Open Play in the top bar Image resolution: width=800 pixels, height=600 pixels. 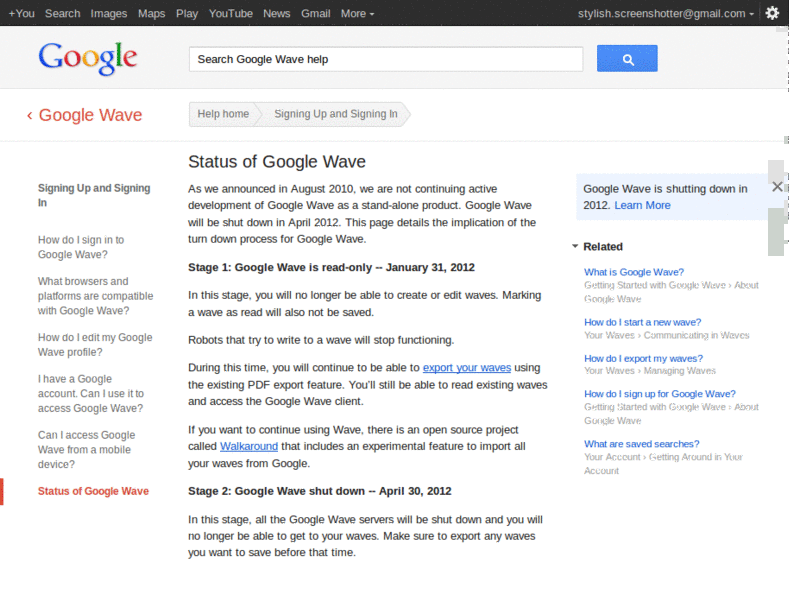[x=187, y=14]
